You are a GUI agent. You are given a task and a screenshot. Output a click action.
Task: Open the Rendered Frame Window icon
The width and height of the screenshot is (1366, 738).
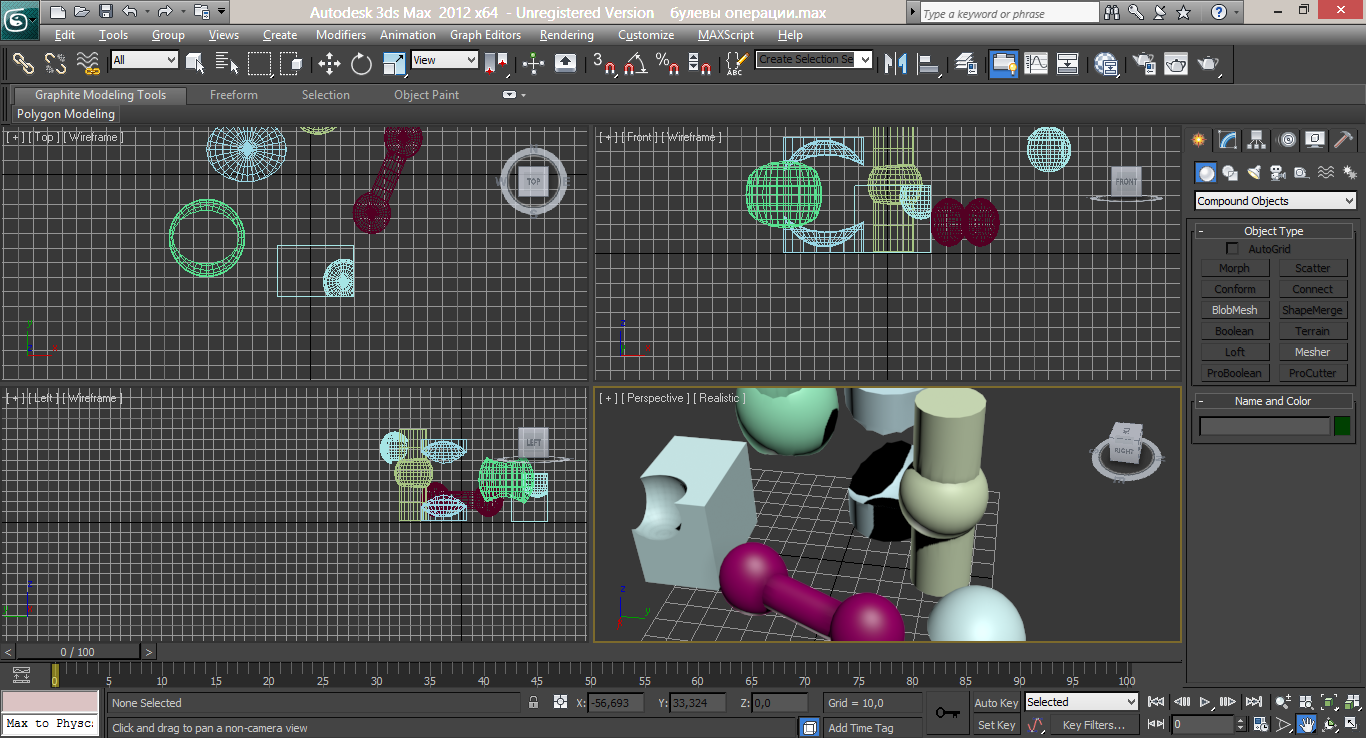pos(1175,64)
